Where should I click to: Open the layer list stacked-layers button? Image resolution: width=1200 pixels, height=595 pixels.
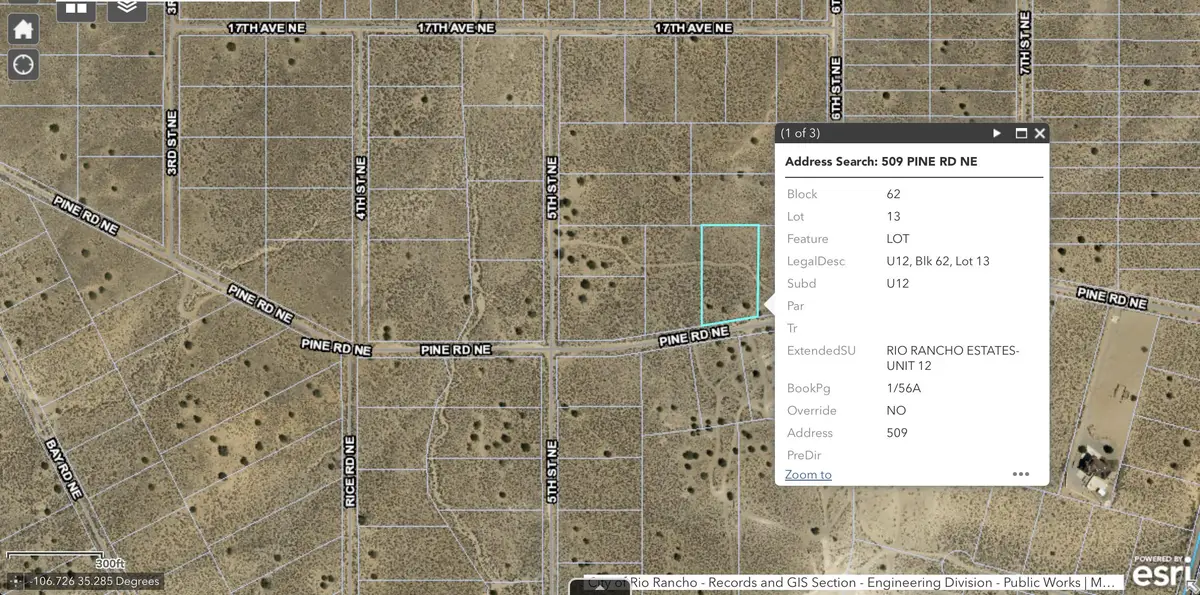pos(126,9)
